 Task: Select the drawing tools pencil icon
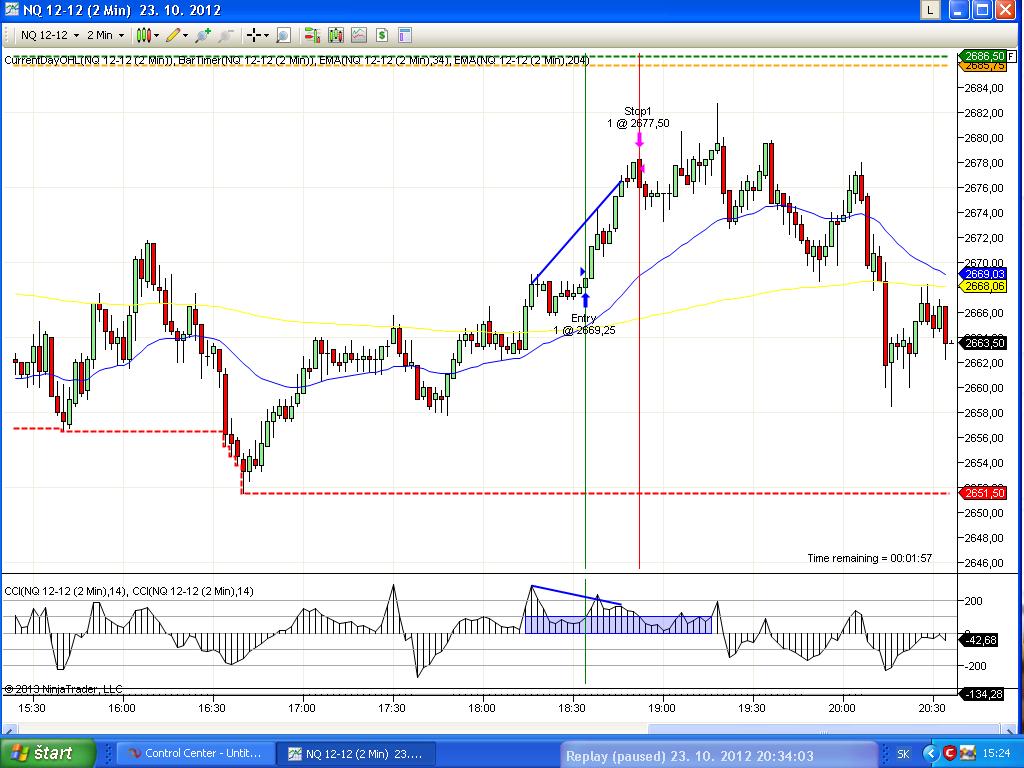(x=173, y=35)
